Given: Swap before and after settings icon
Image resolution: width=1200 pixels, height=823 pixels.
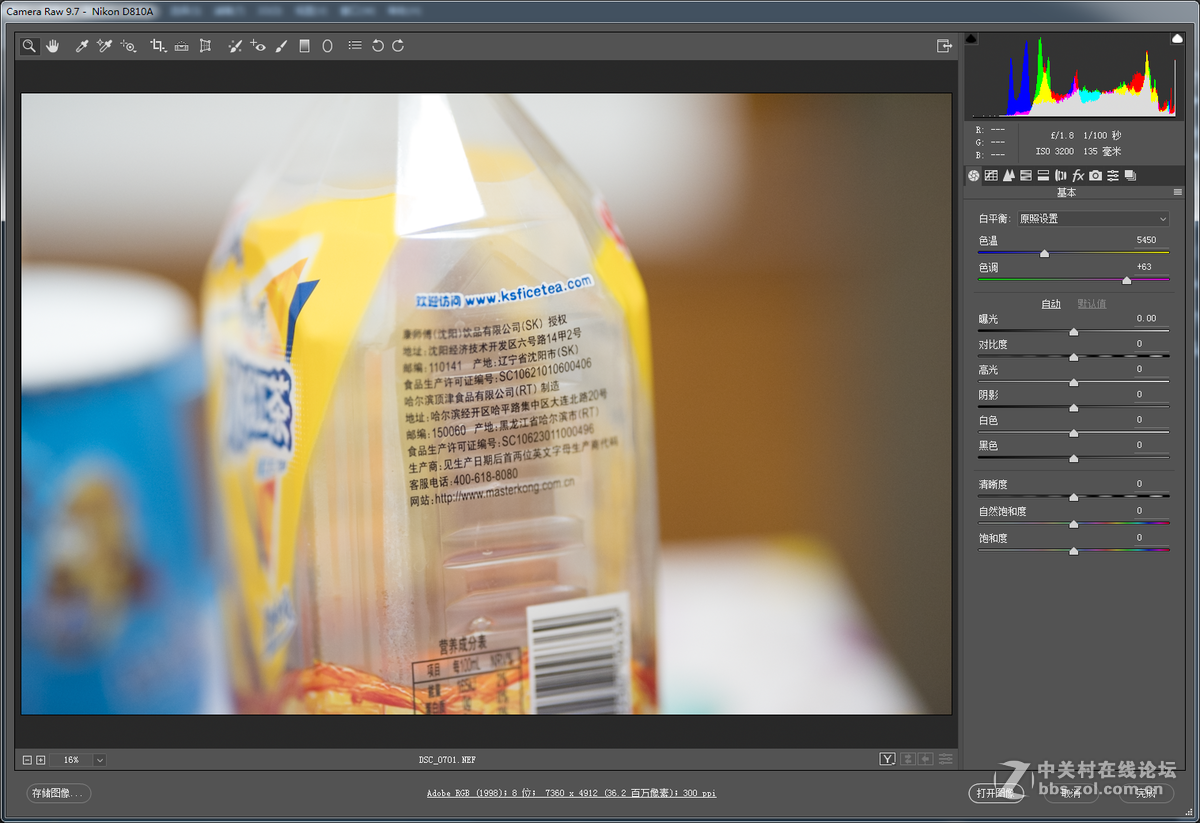Looking at the screenshot, I should click(x=908, y=760).
